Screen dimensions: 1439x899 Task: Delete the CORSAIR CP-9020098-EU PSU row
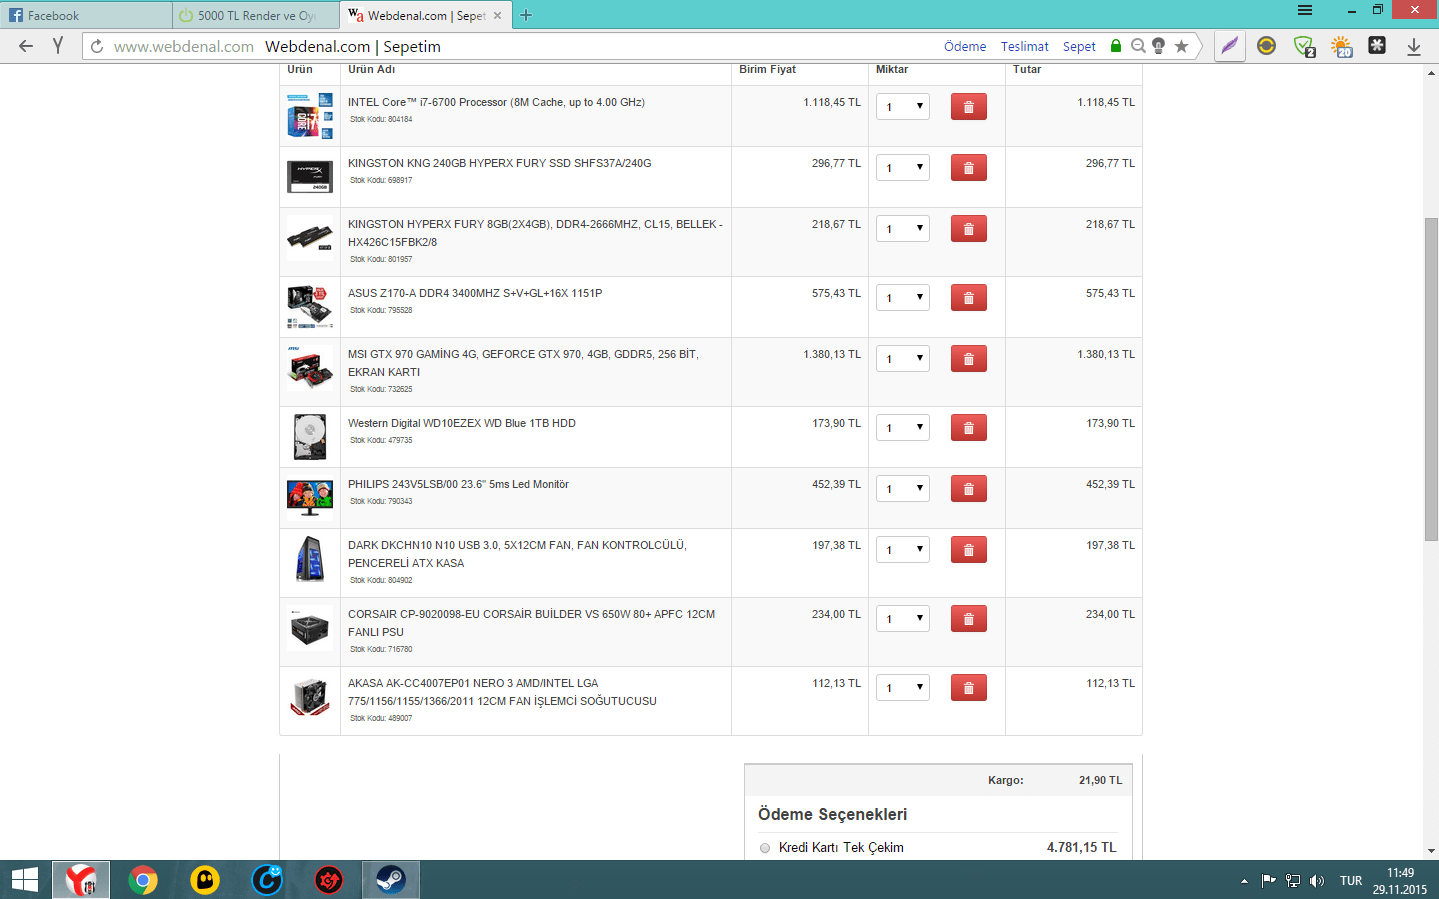point(968,619)
